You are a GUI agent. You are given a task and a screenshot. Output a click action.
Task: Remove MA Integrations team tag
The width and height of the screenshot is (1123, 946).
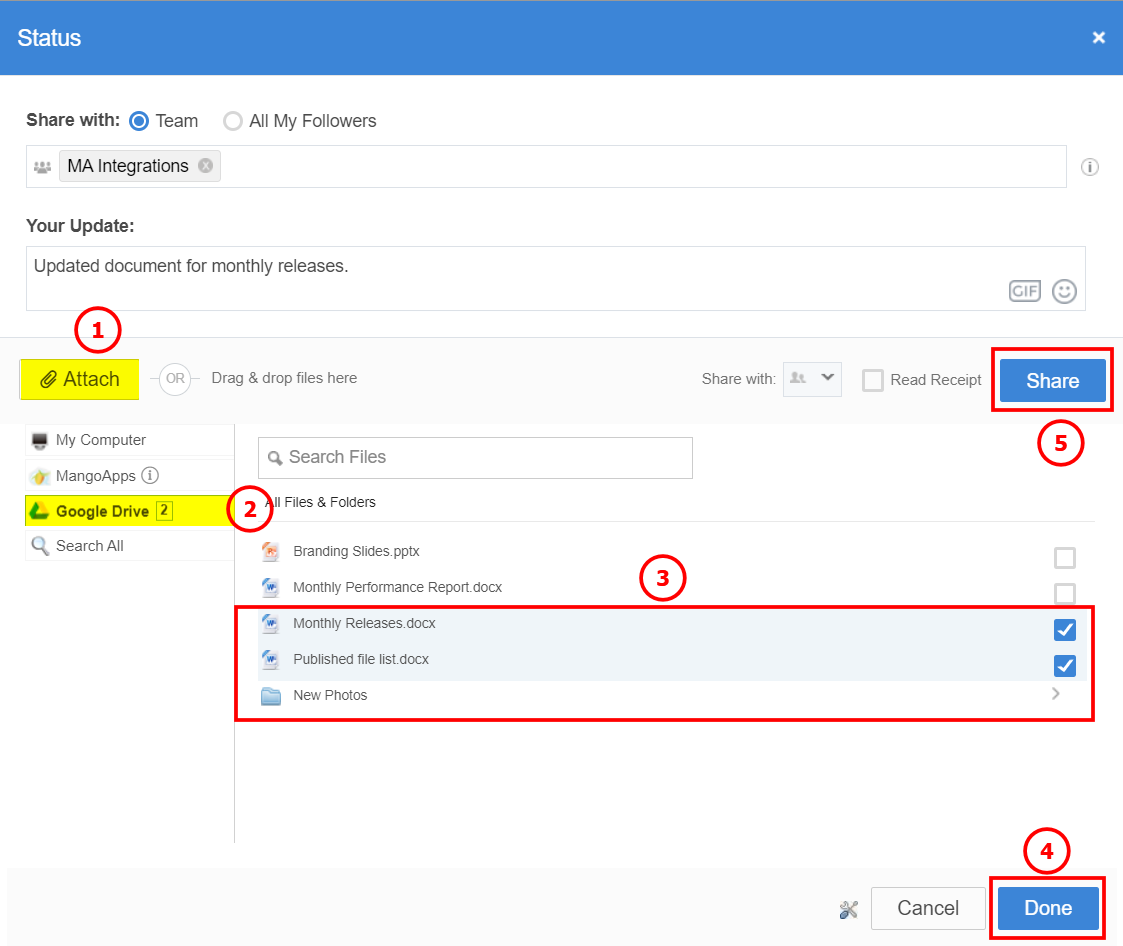(x=205, y=166)
